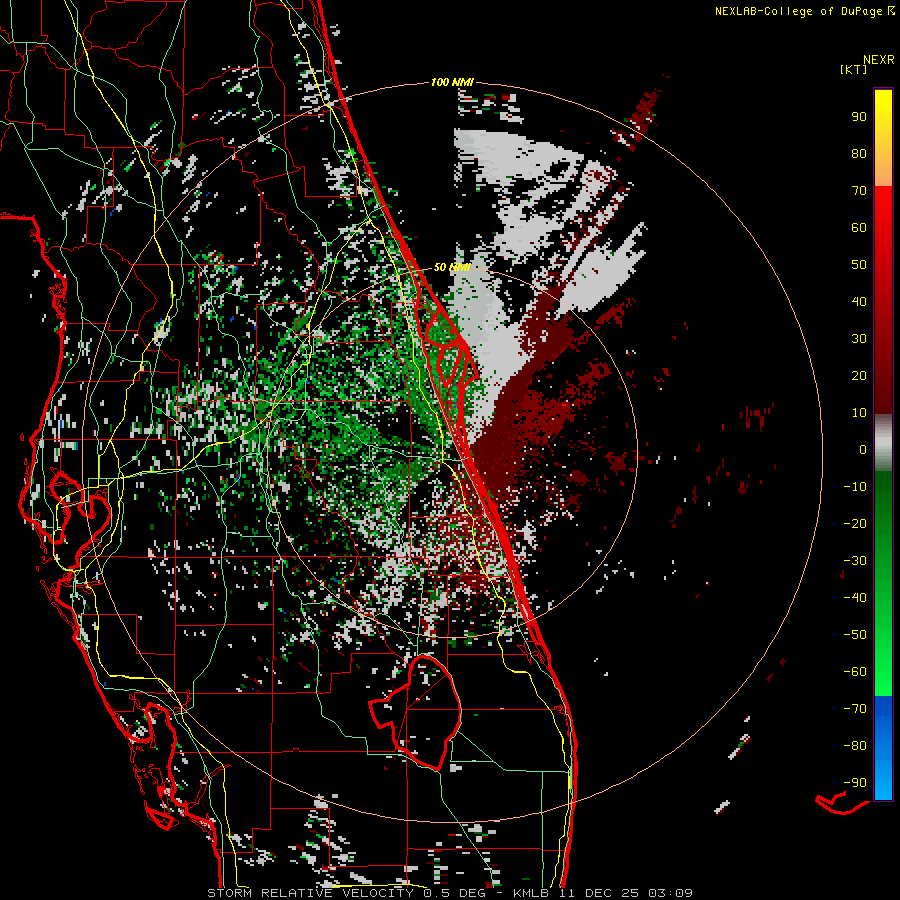Image resolution: width=900 pixels, height=900 pixels.
Task: Click the 60 value on velocity scale
Action: 859,227
